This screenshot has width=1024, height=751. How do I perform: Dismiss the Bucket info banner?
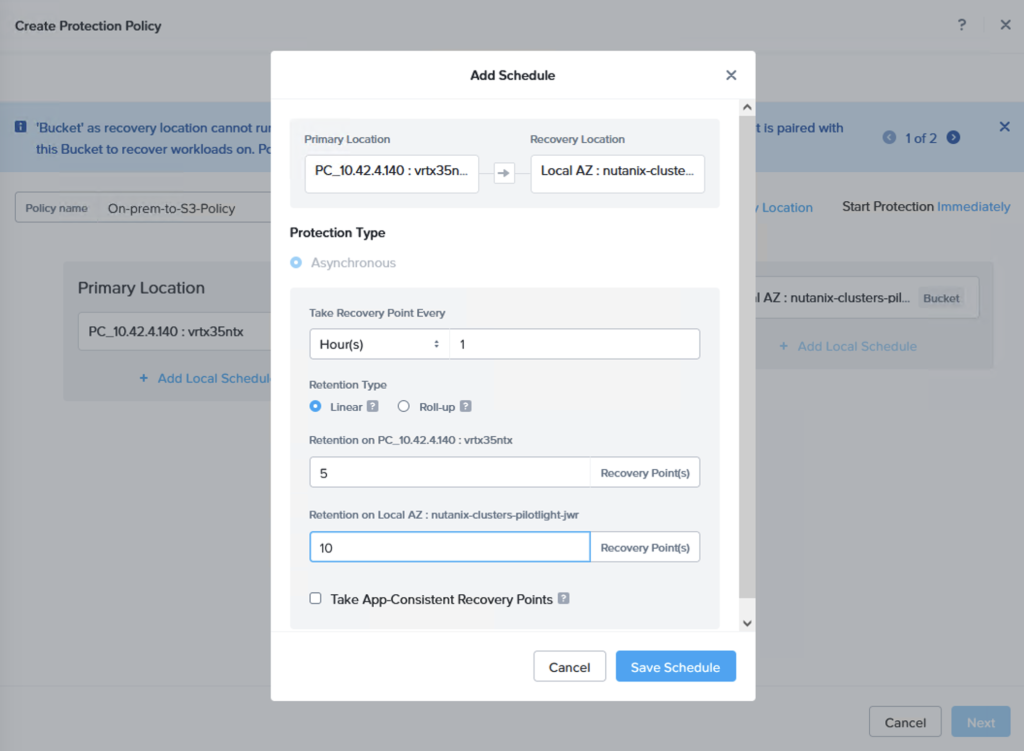tap(1004, 127)
